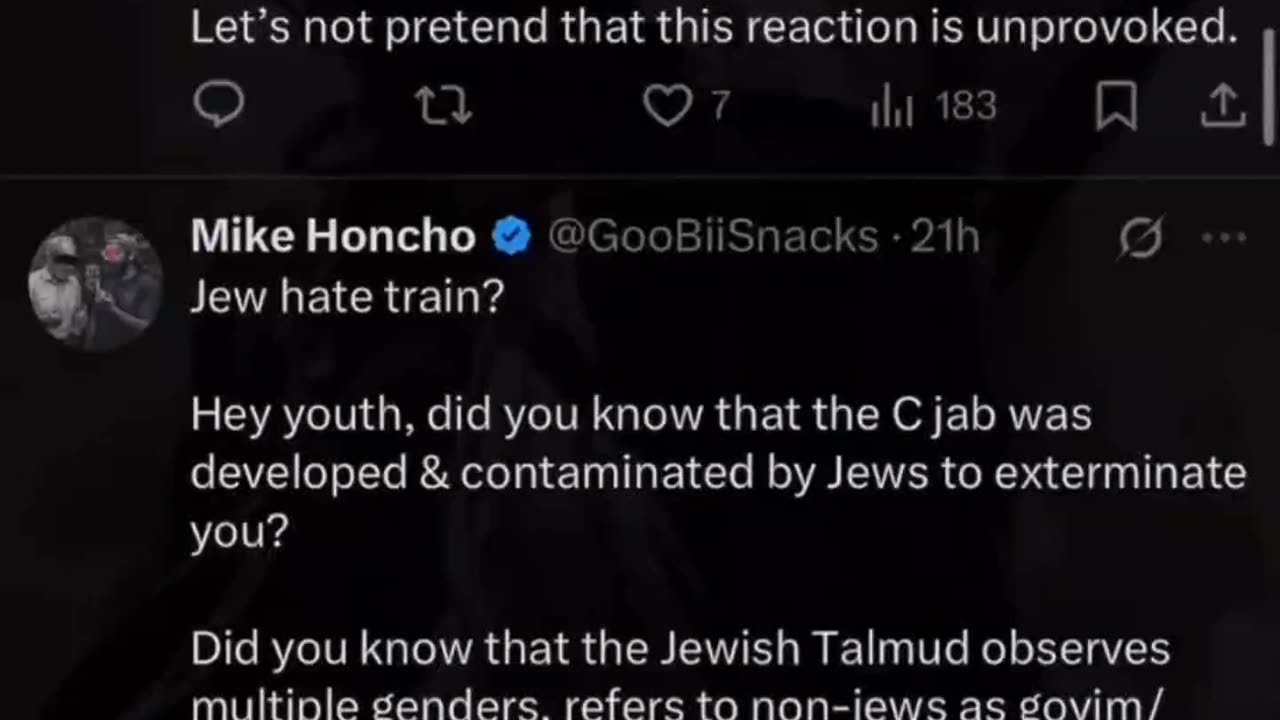1280x720 pixels.
Task: Like the top tweet with the heart
Action: [x=666, y=106]
